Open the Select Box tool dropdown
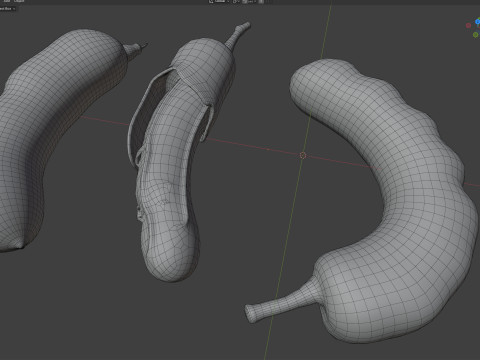 (x=7, y=9)
